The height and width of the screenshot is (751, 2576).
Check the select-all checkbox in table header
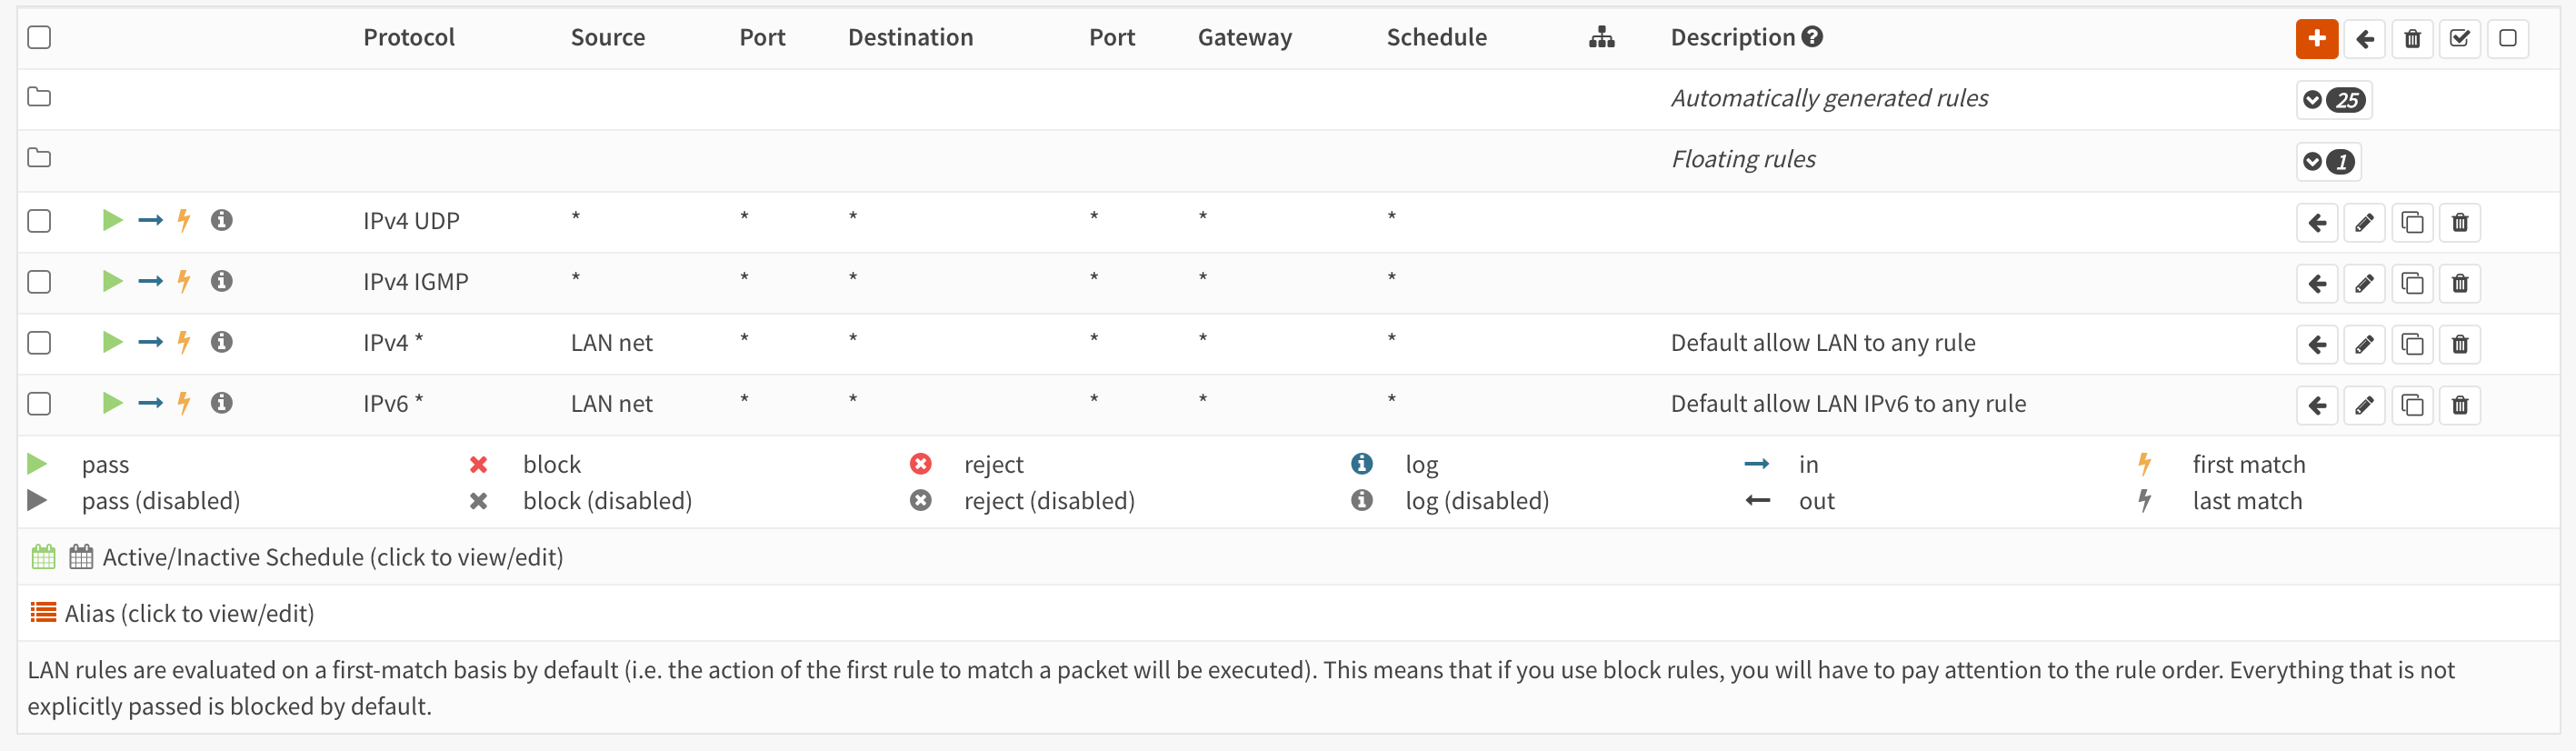(x=39, y=38)
